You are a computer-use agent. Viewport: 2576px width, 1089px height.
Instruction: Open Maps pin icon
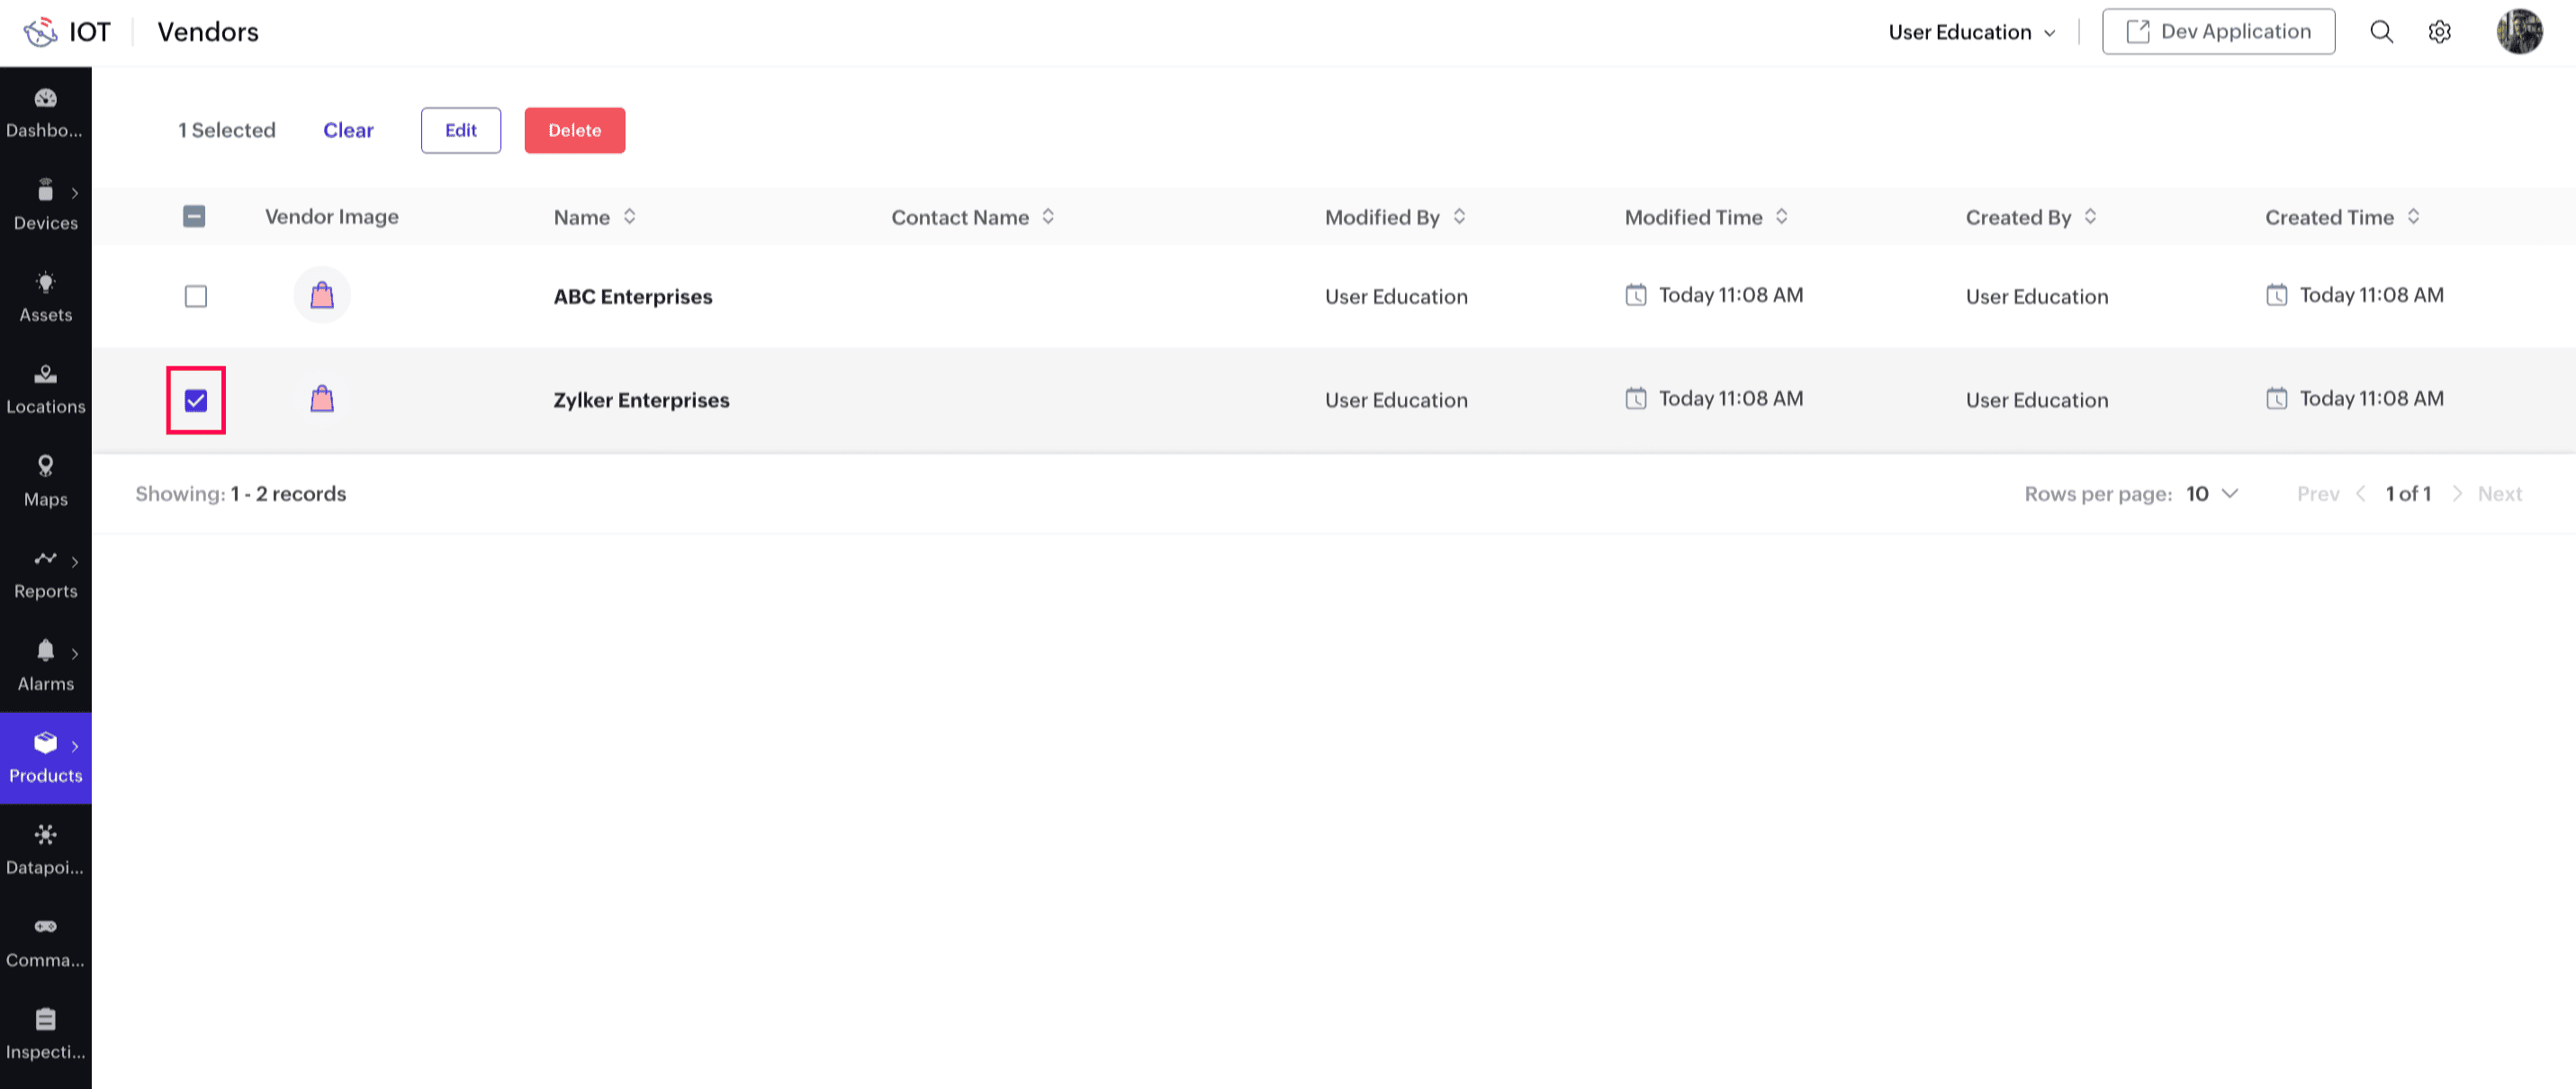point(45,467)
